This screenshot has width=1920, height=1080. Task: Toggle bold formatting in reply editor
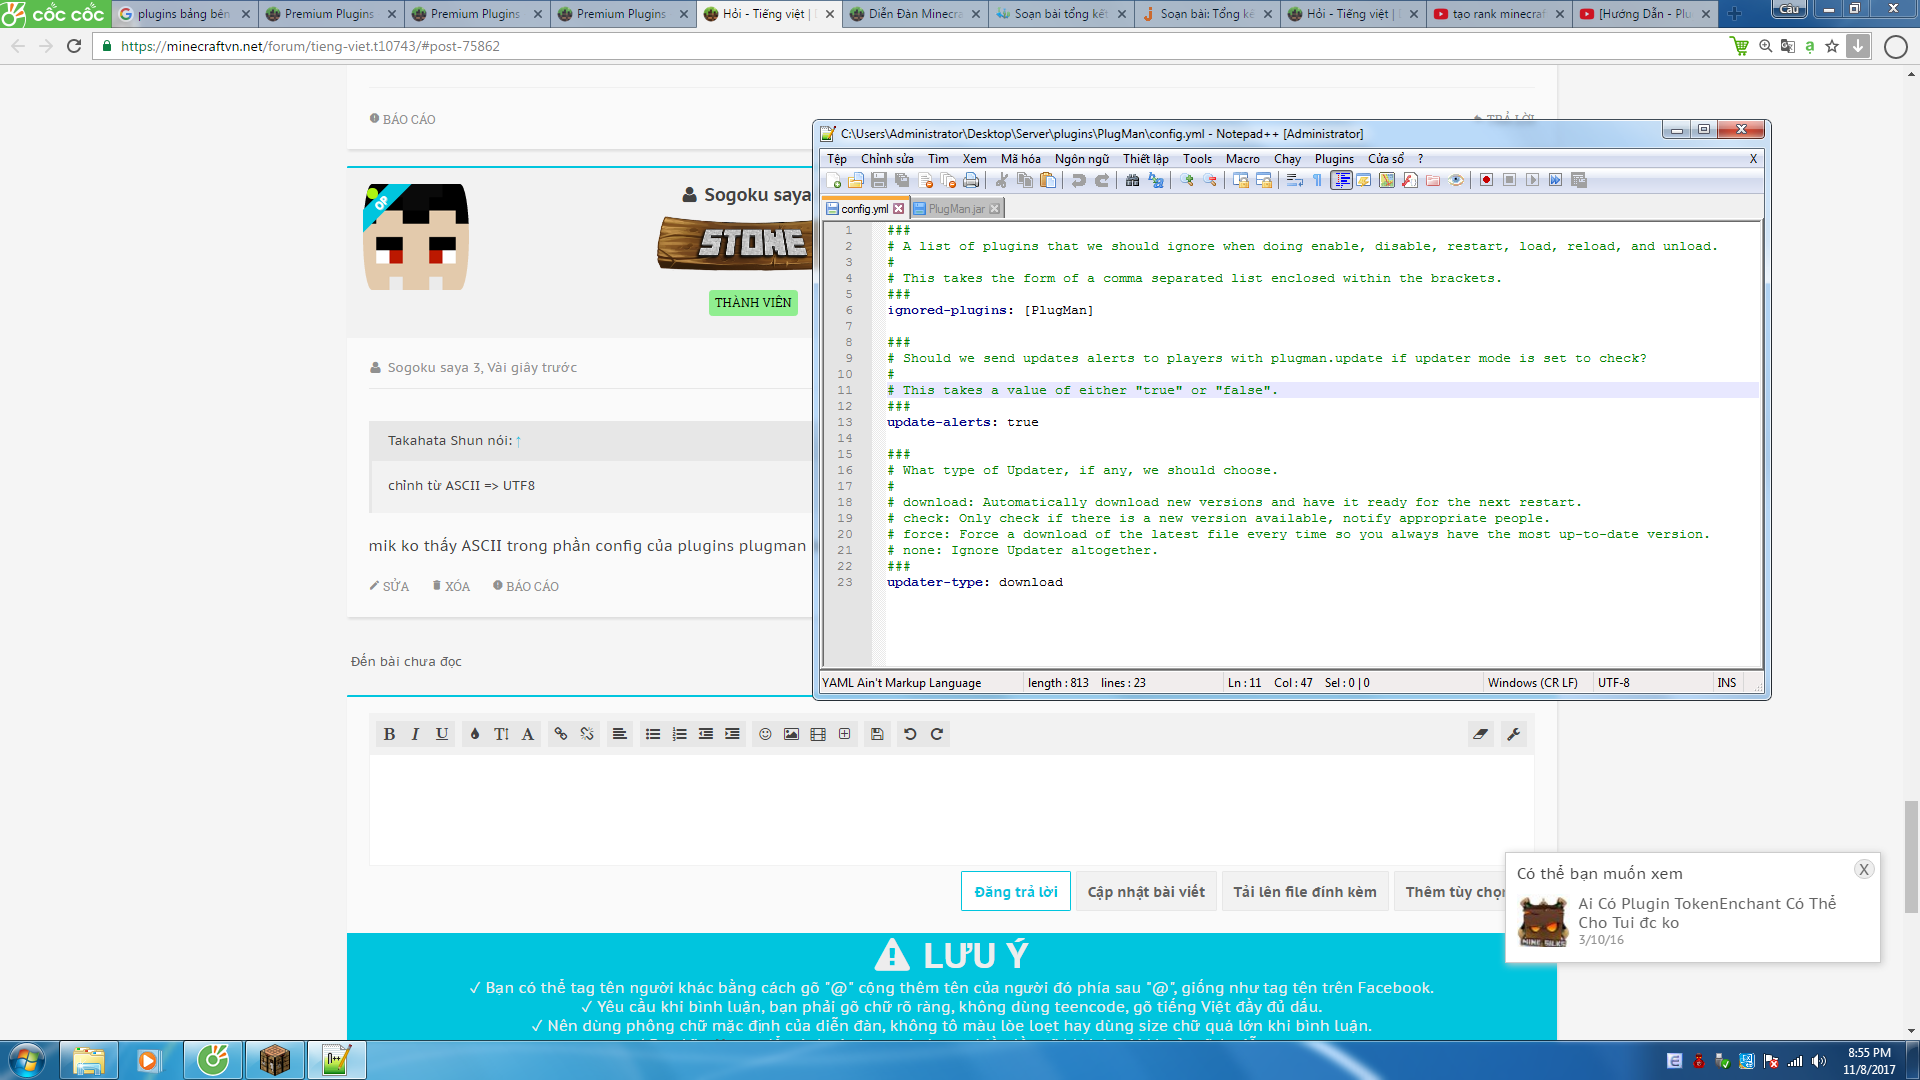click(389, 734)
